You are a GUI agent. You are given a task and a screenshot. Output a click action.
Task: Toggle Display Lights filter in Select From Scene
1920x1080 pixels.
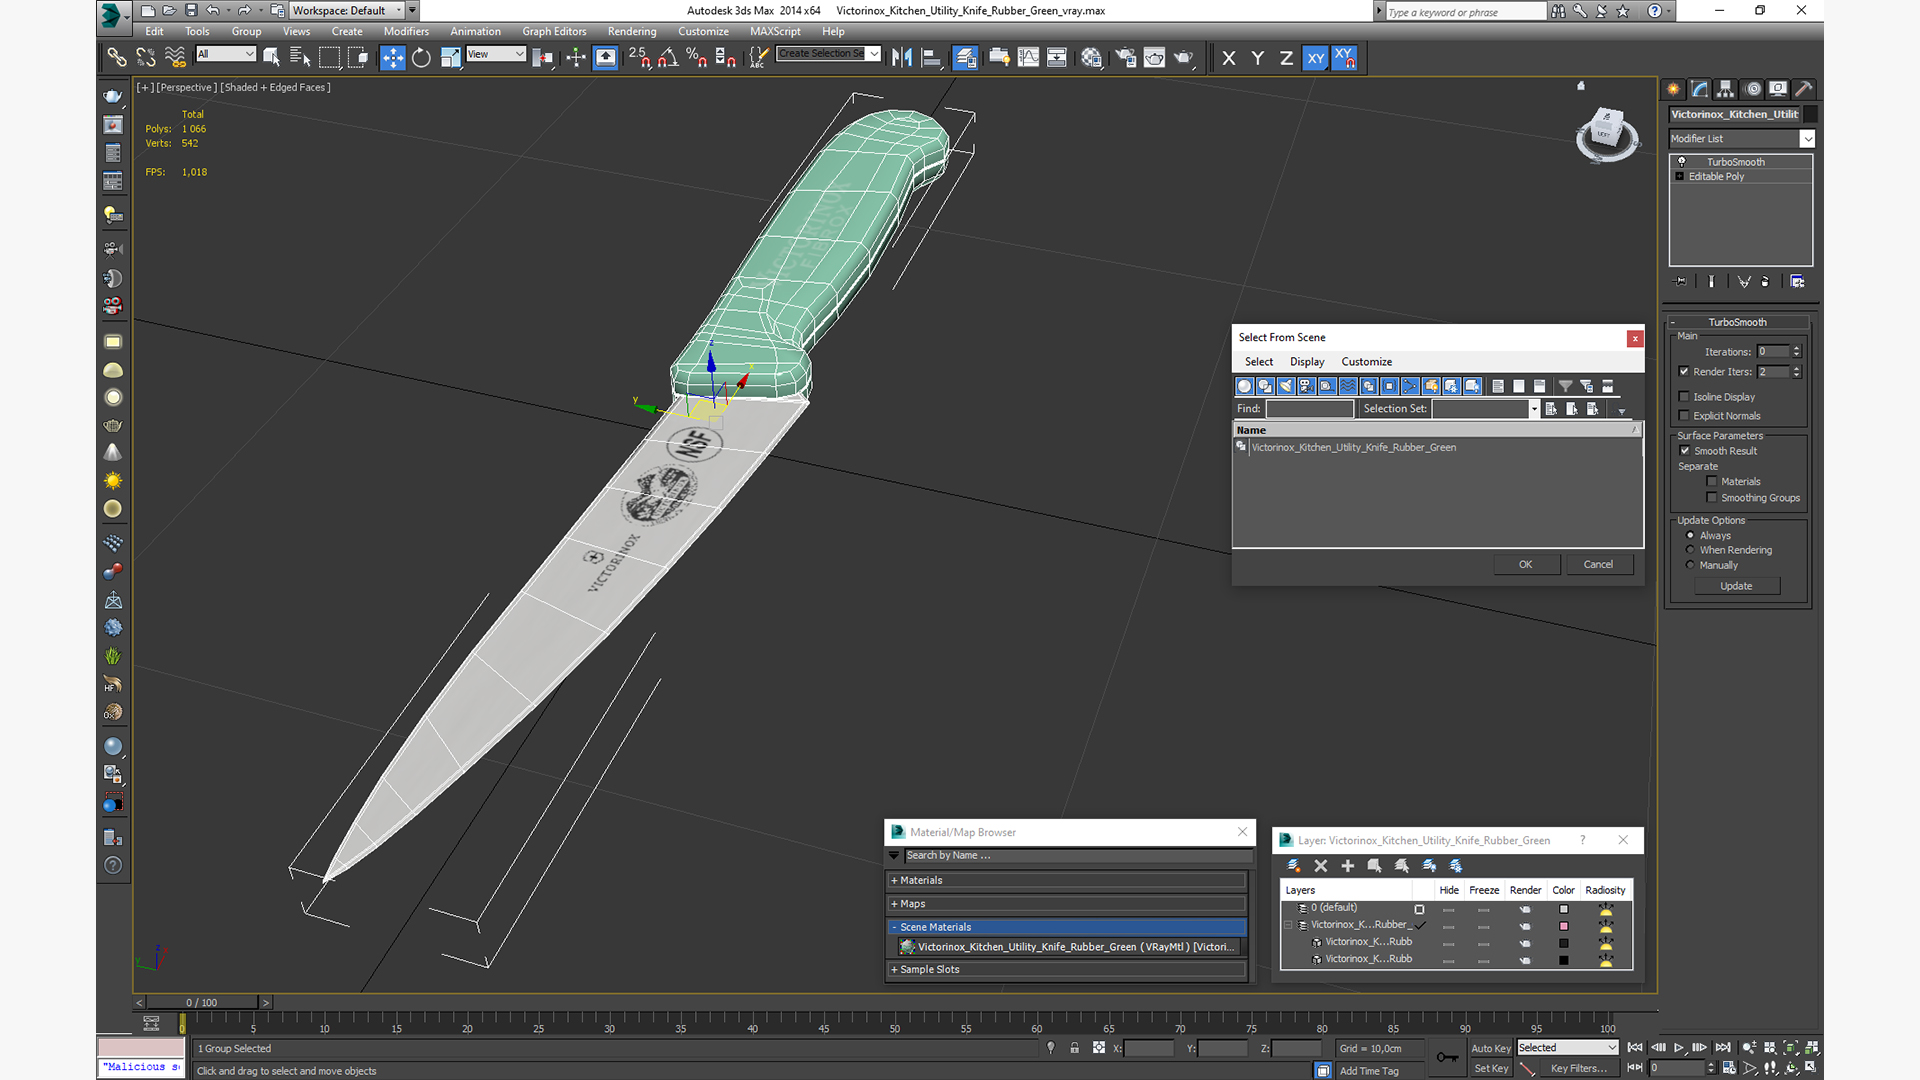(x=1286, y=386)
